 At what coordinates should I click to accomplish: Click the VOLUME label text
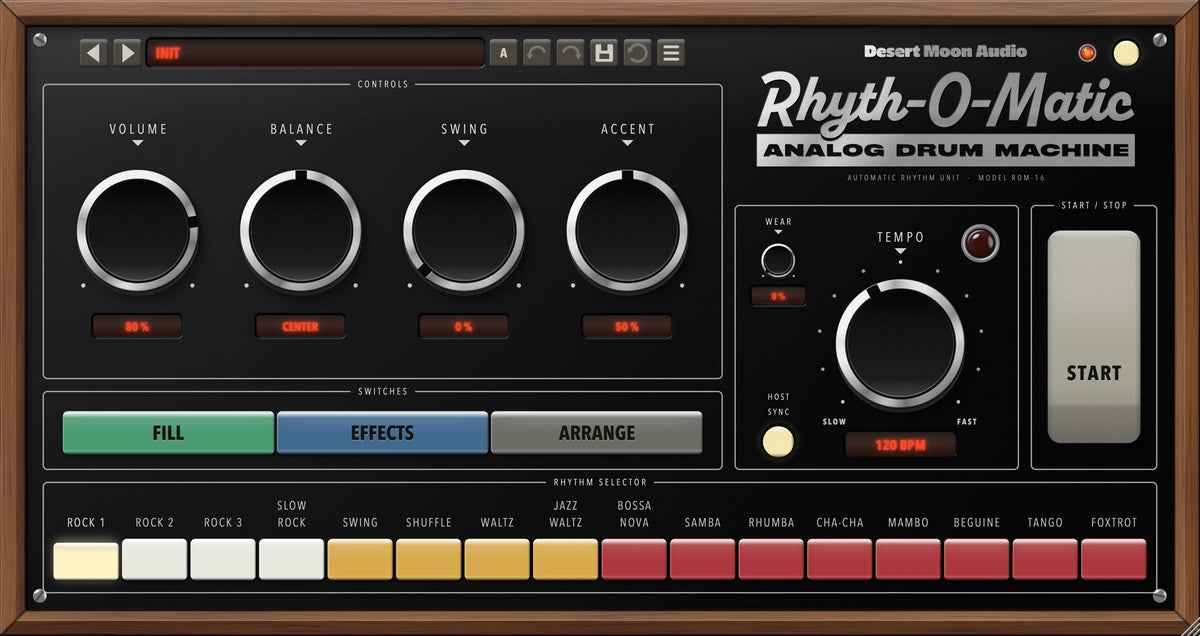point(138,129)
